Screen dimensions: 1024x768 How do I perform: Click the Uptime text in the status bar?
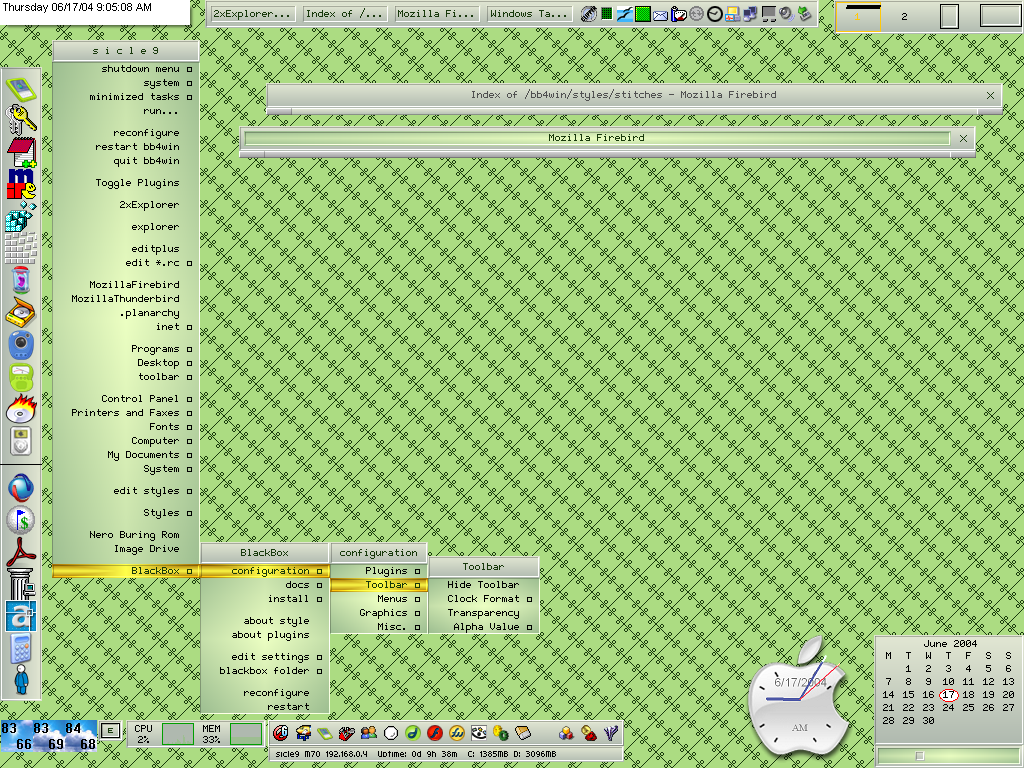[417, 754]
